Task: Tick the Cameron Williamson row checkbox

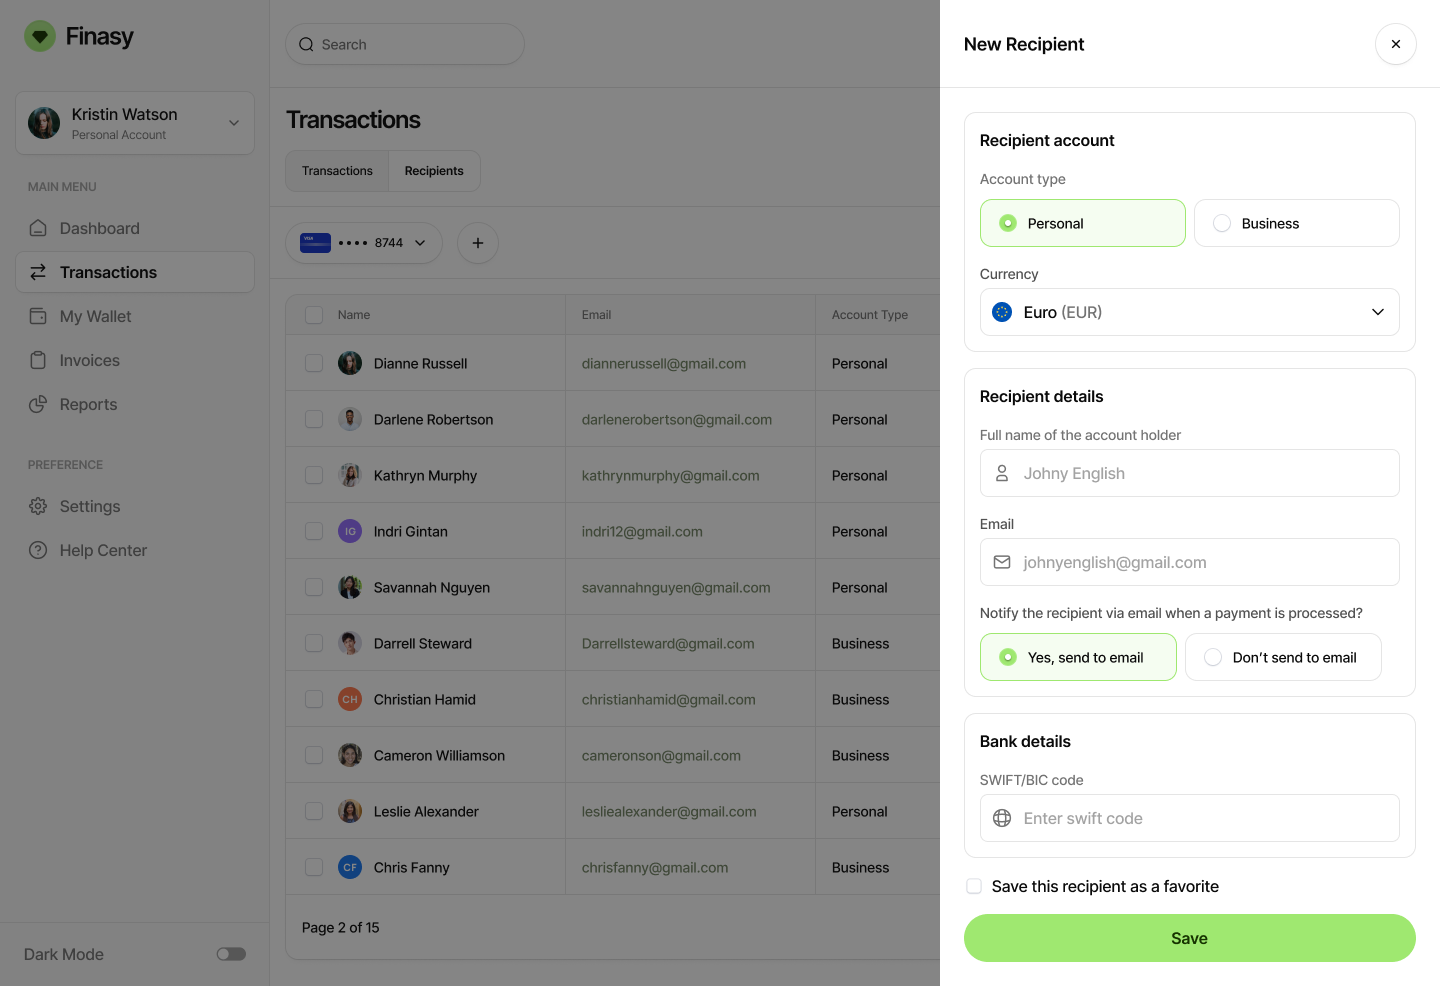Action: point(314,755)
